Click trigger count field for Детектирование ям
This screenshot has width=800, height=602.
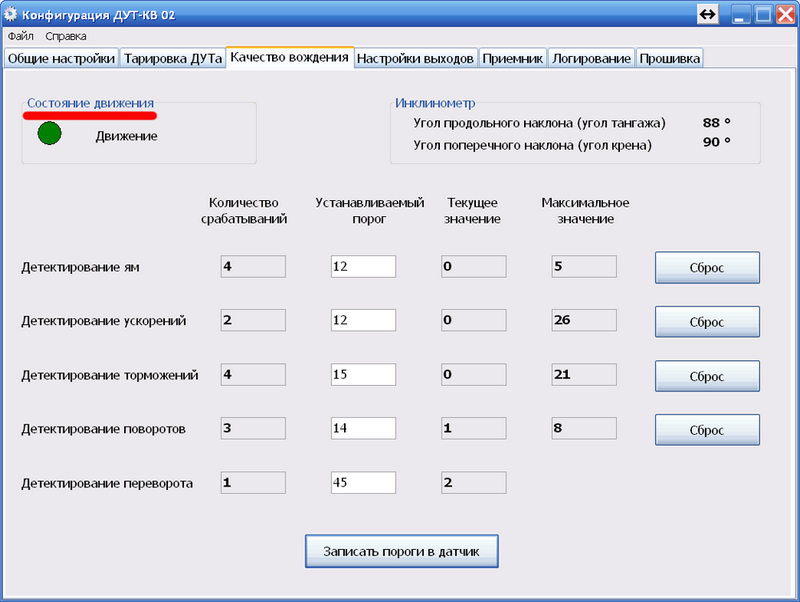(253, 266)
